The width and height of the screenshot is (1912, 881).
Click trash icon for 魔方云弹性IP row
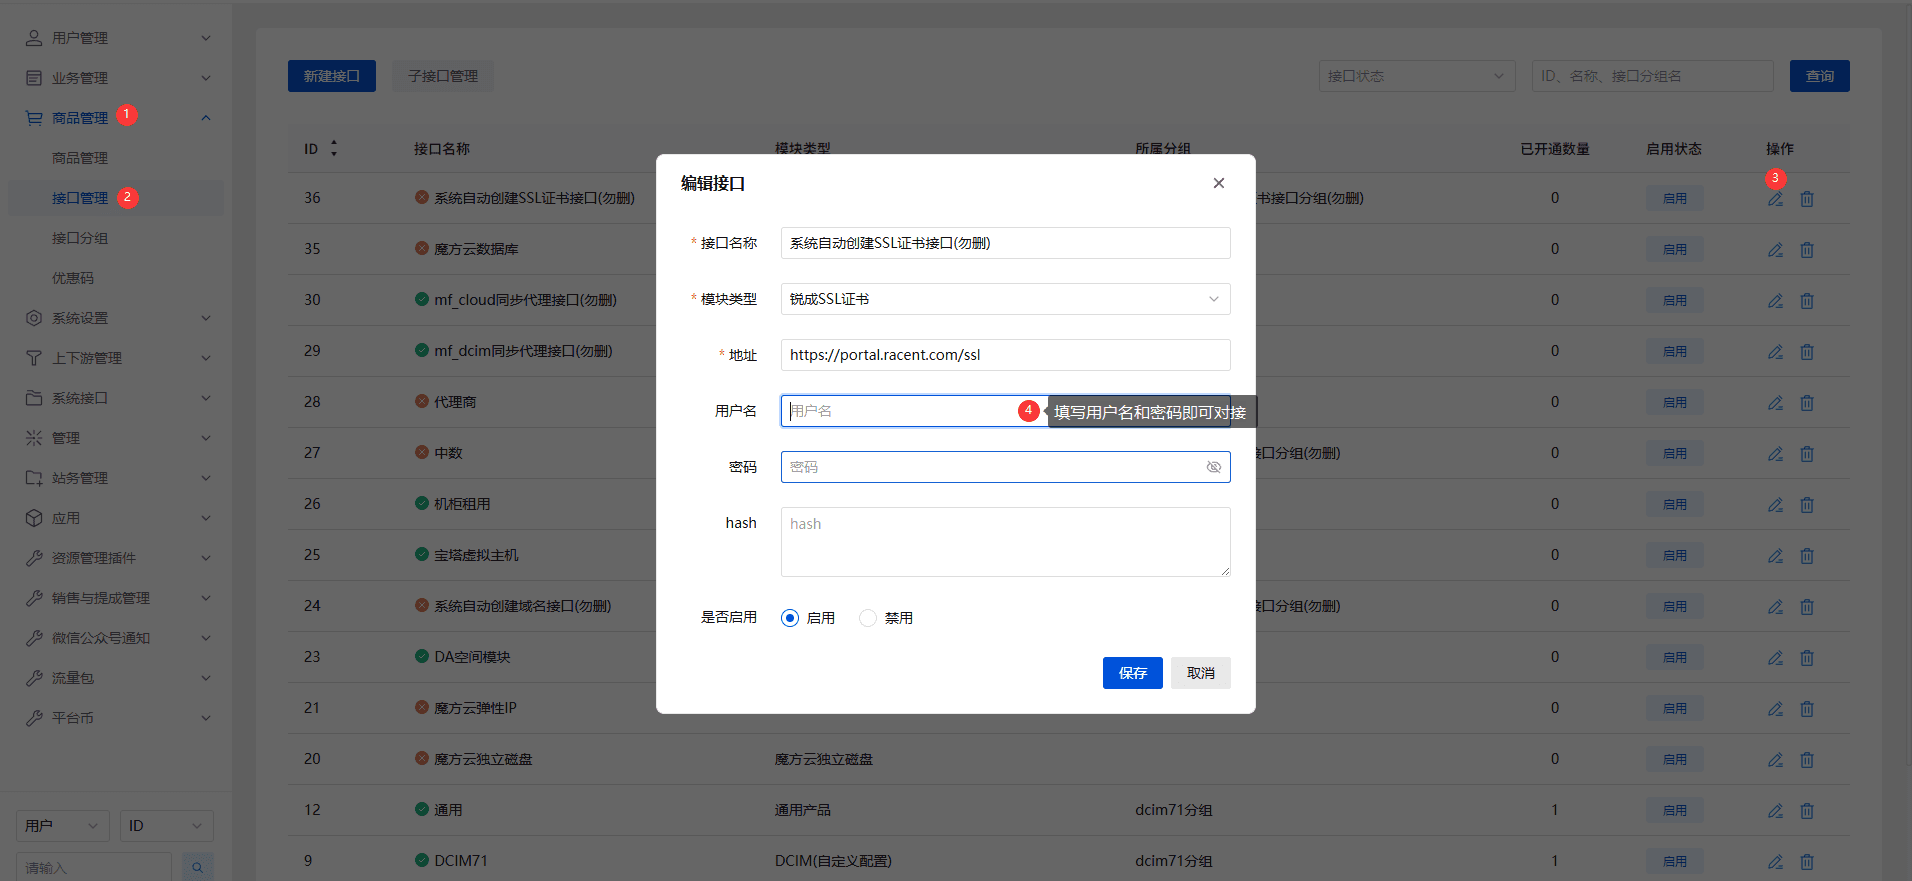click(x=1807, y=709)
